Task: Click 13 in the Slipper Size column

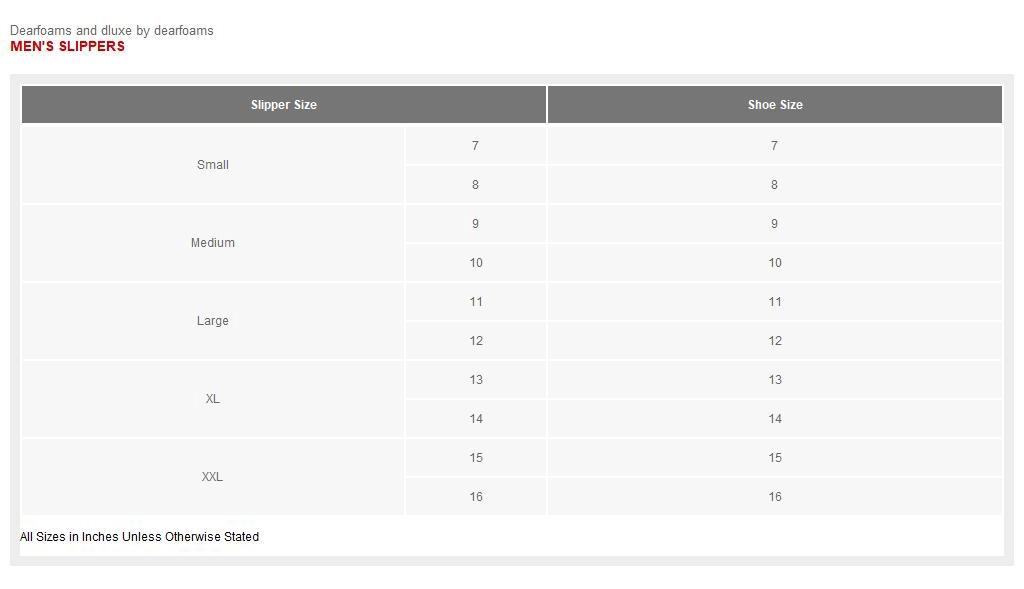Action: (476, 380)
